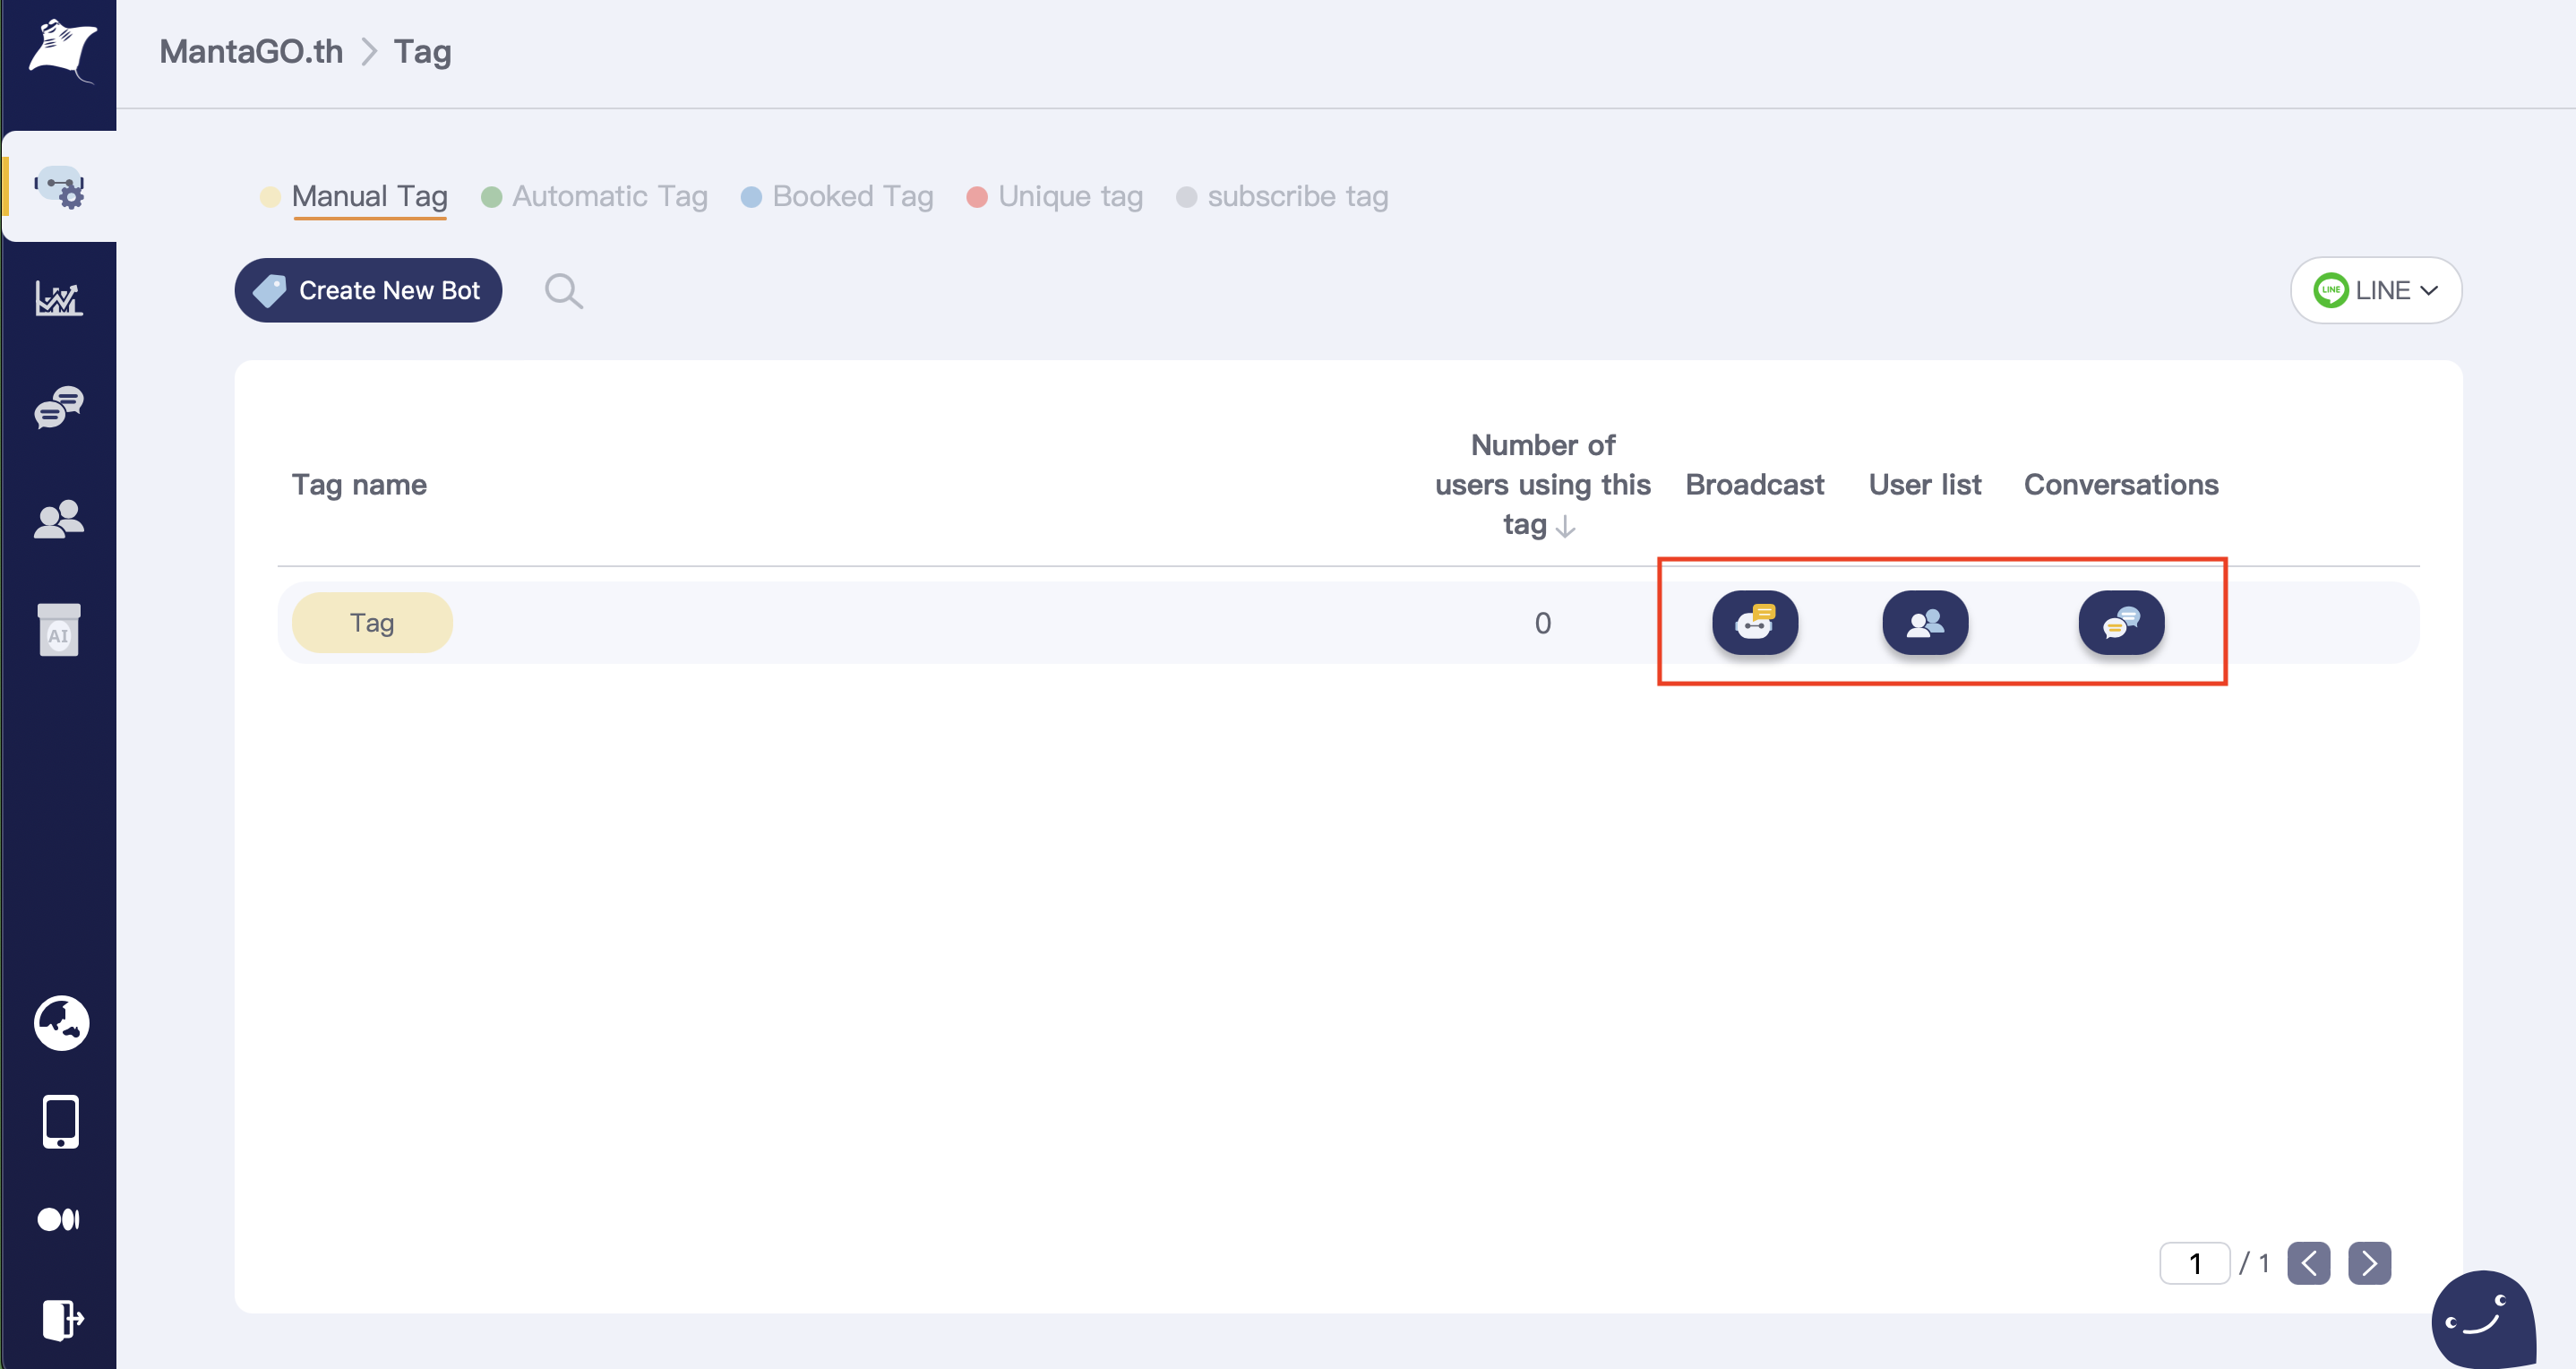Screen dimensions: 2576x1369
Task: Click the globe language icon in sidebar
Action: (x=61, y=1022)
